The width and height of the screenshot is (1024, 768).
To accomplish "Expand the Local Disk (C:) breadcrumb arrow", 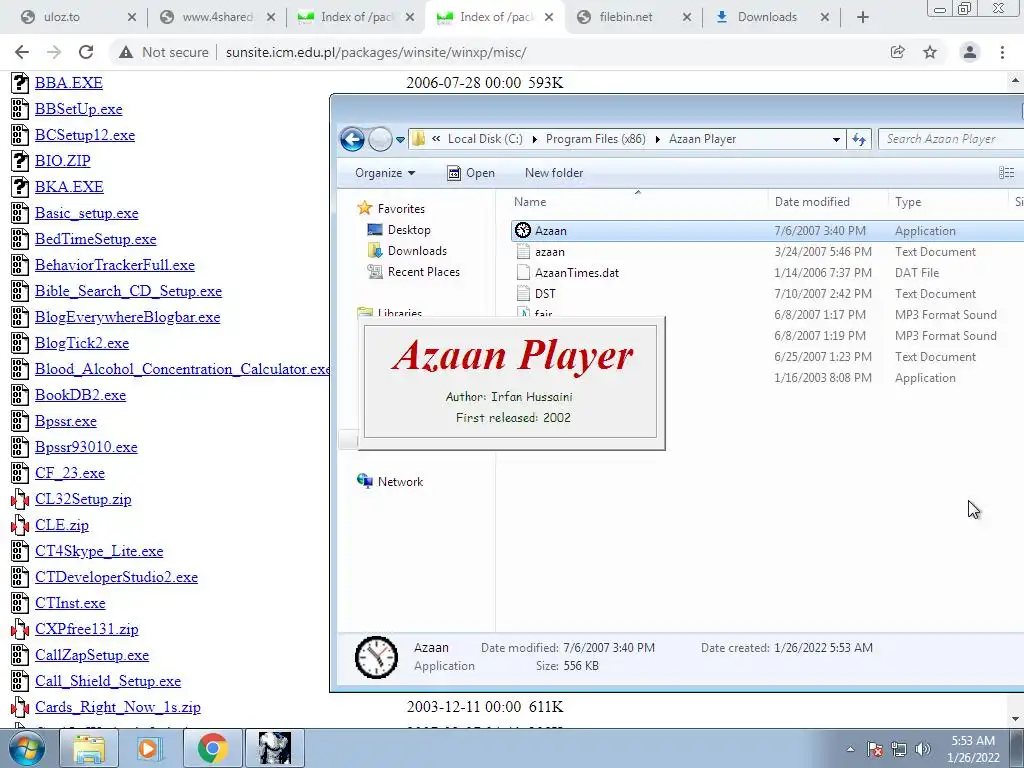I will click(x=535, y=139).
